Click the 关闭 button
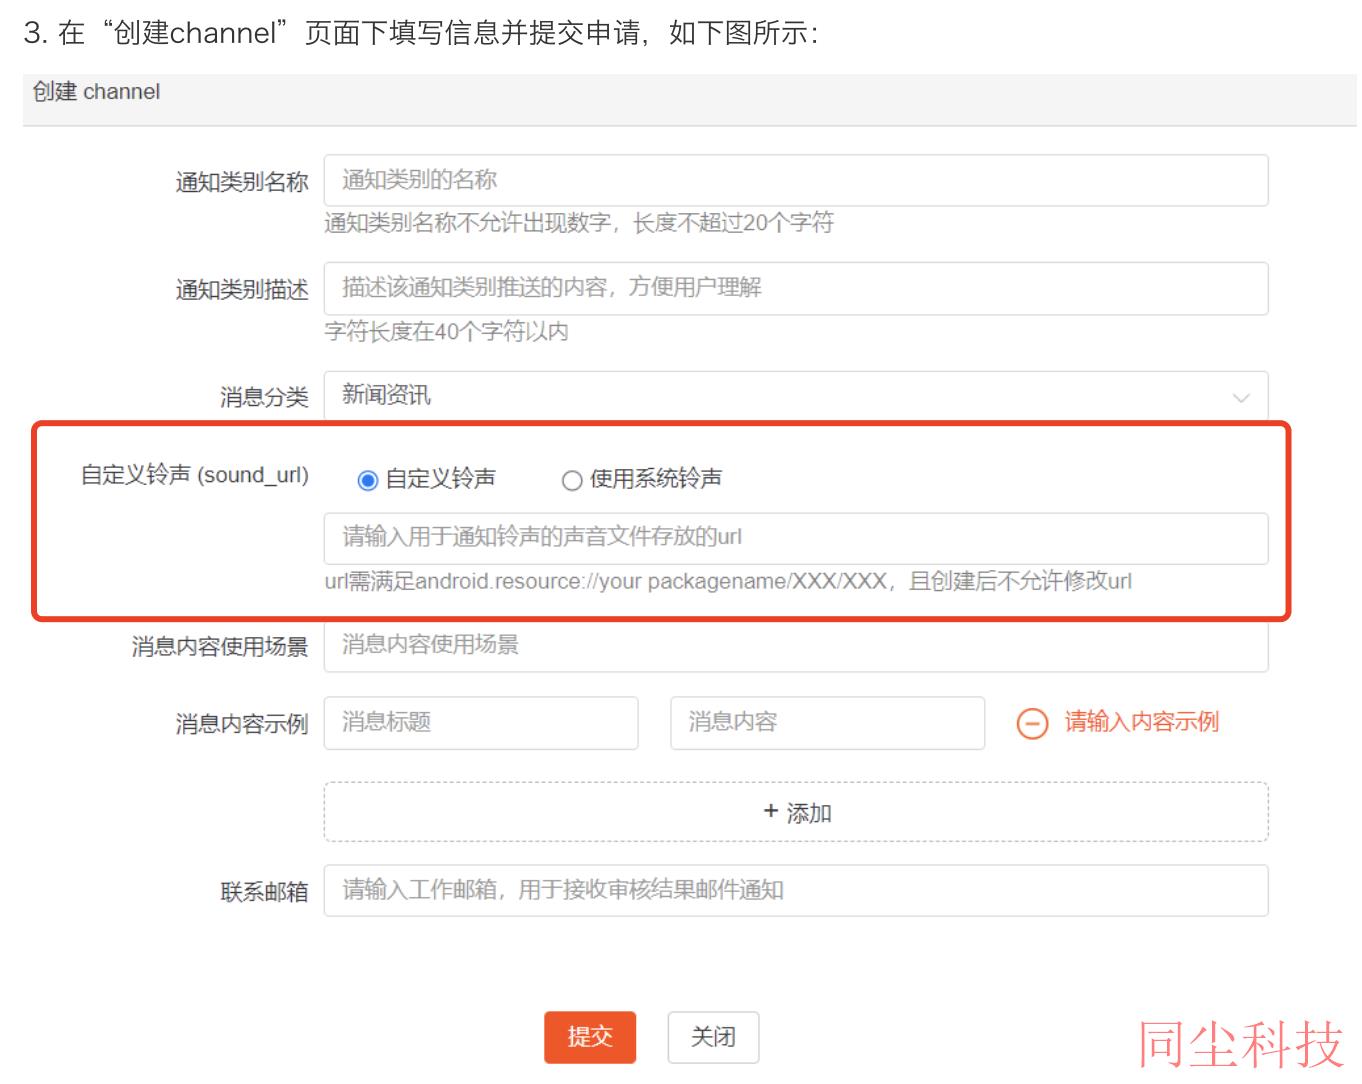1362x1084 pixels. (x=713, y=1037)
